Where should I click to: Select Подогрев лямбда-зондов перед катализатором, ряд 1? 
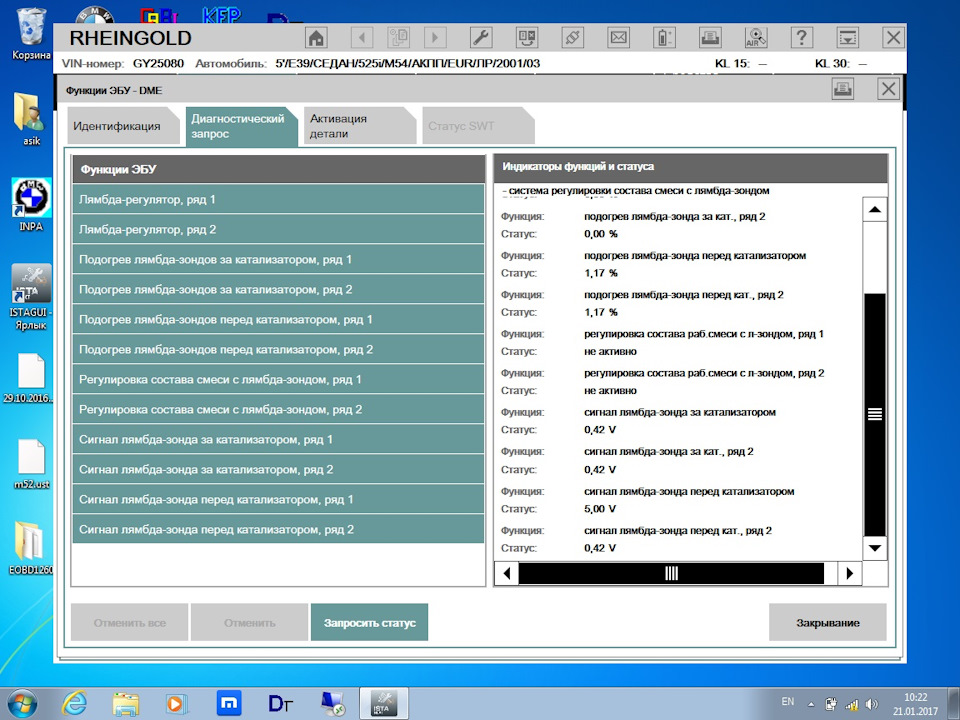pos(278,320)
